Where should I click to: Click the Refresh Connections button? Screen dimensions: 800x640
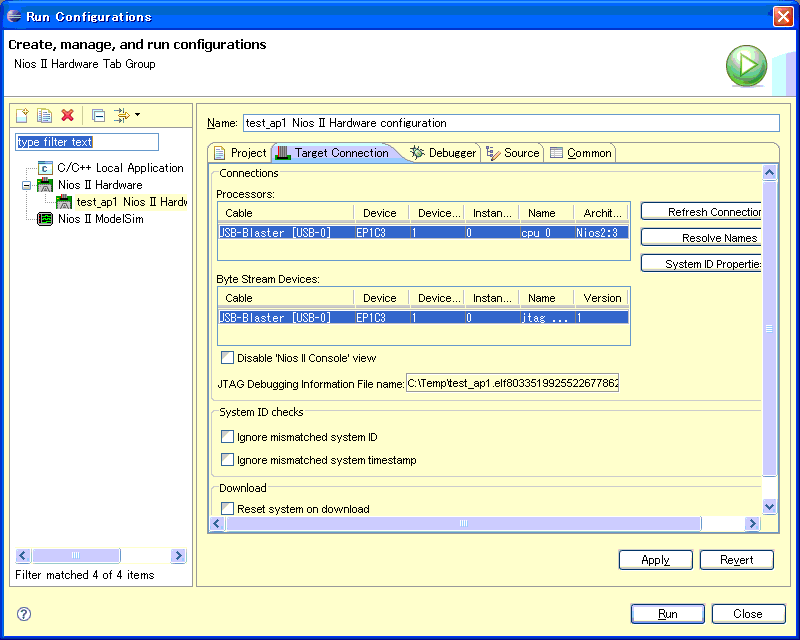pos(701,212)
